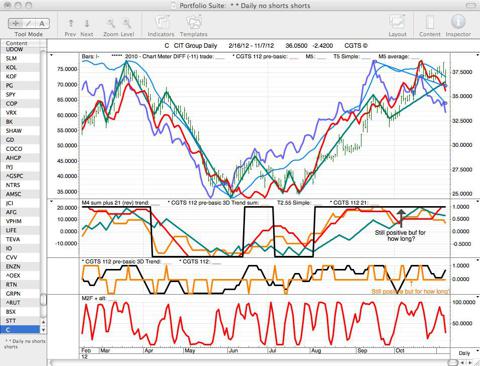Select VPHM in the symbol list
The width and height of the screenshot is (480, 366).
coord(21,221)
